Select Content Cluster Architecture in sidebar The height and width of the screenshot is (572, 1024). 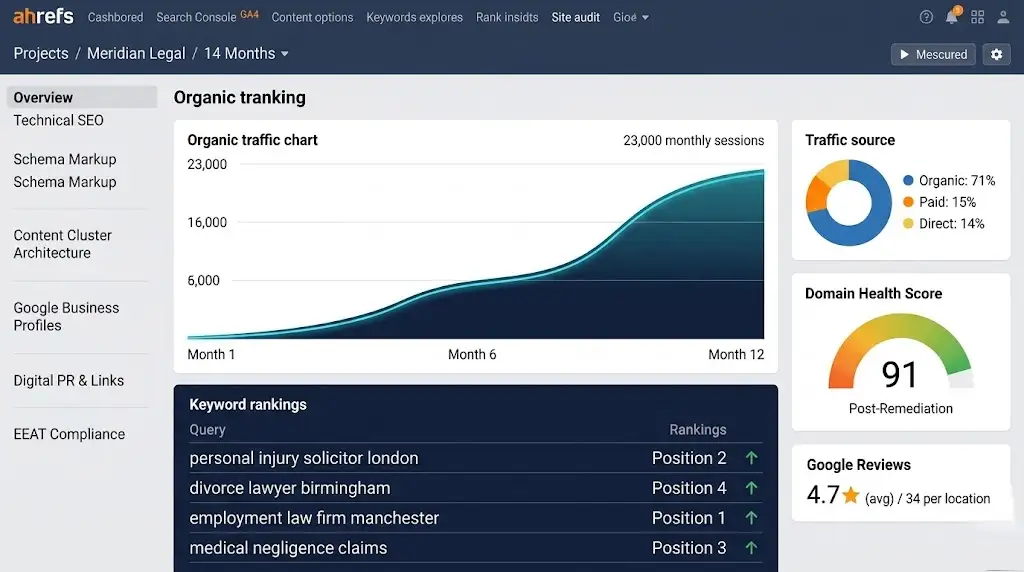(63, 244)
